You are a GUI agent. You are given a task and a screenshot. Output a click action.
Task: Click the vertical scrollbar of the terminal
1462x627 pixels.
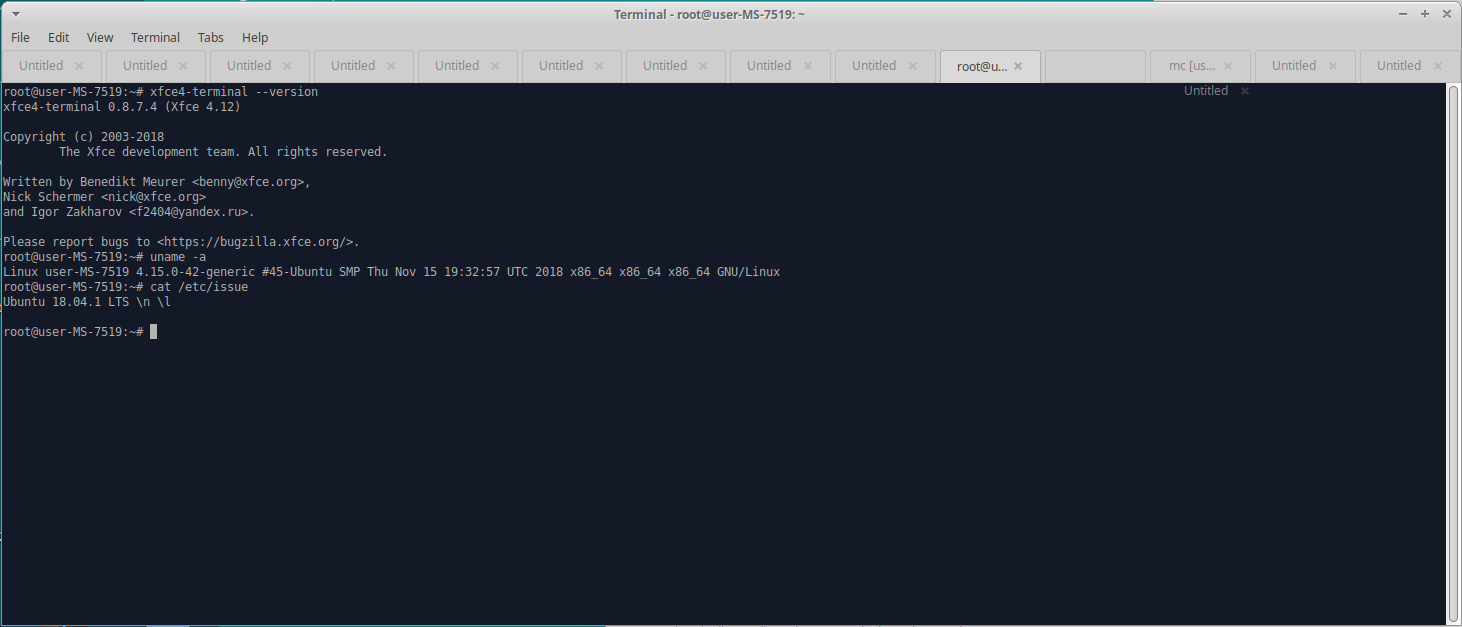click(1454, 350)
